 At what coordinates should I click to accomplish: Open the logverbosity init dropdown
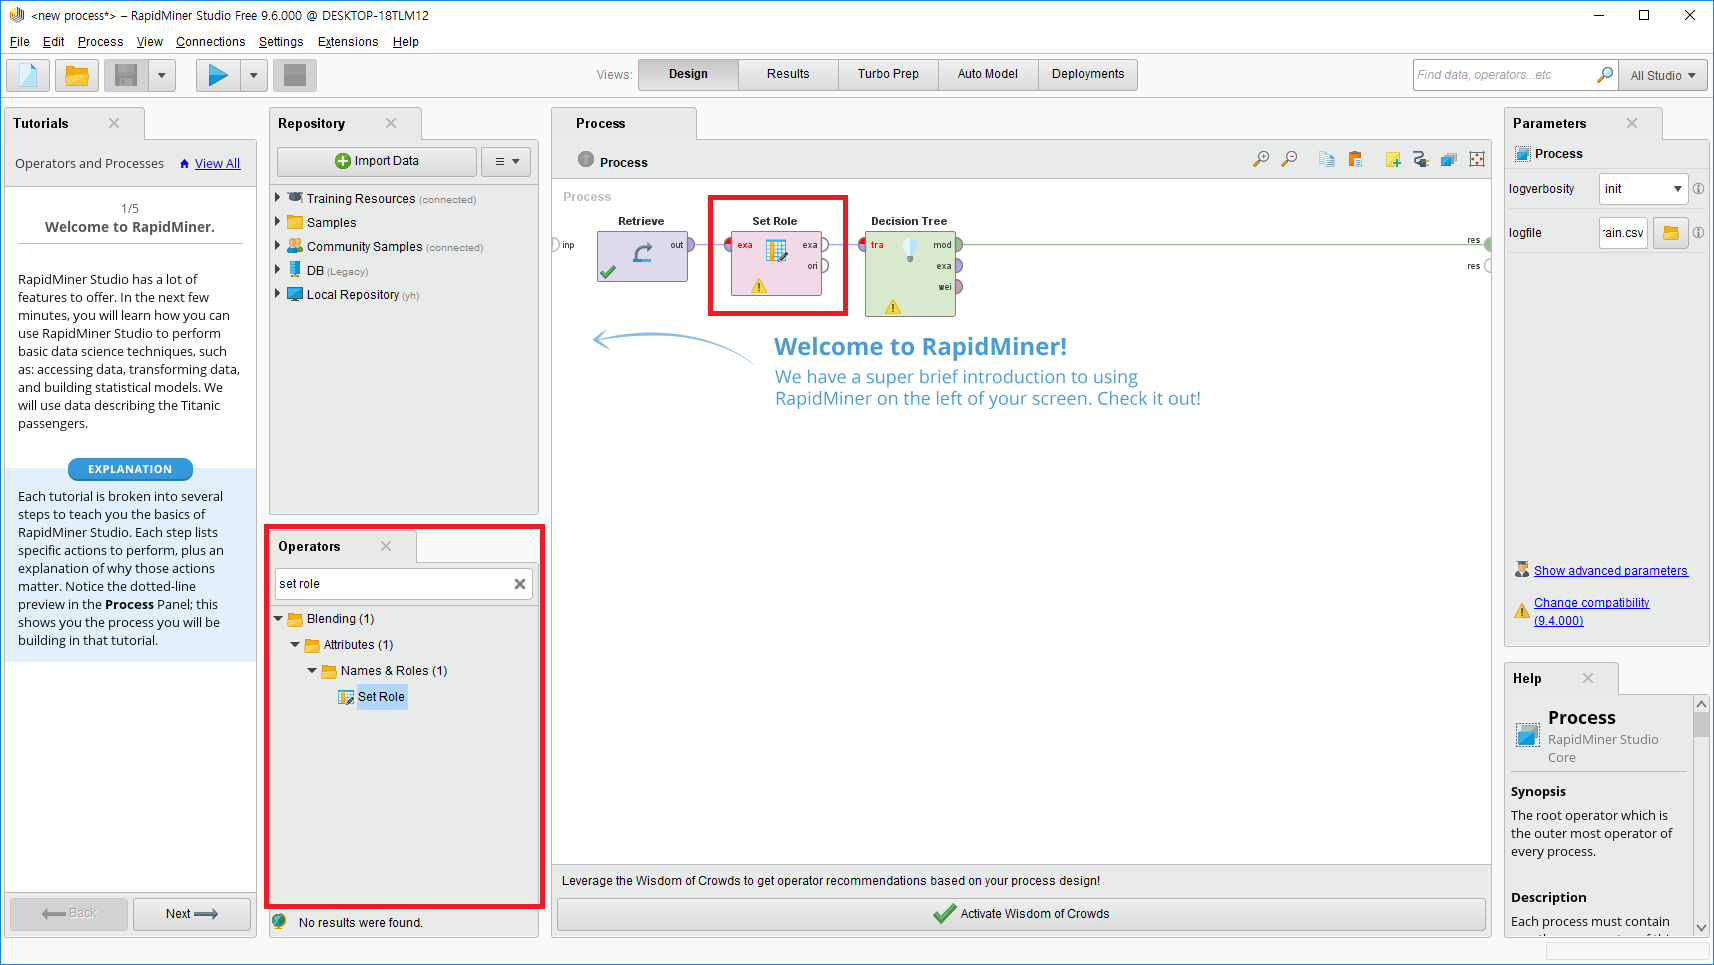coord(1643,189)
